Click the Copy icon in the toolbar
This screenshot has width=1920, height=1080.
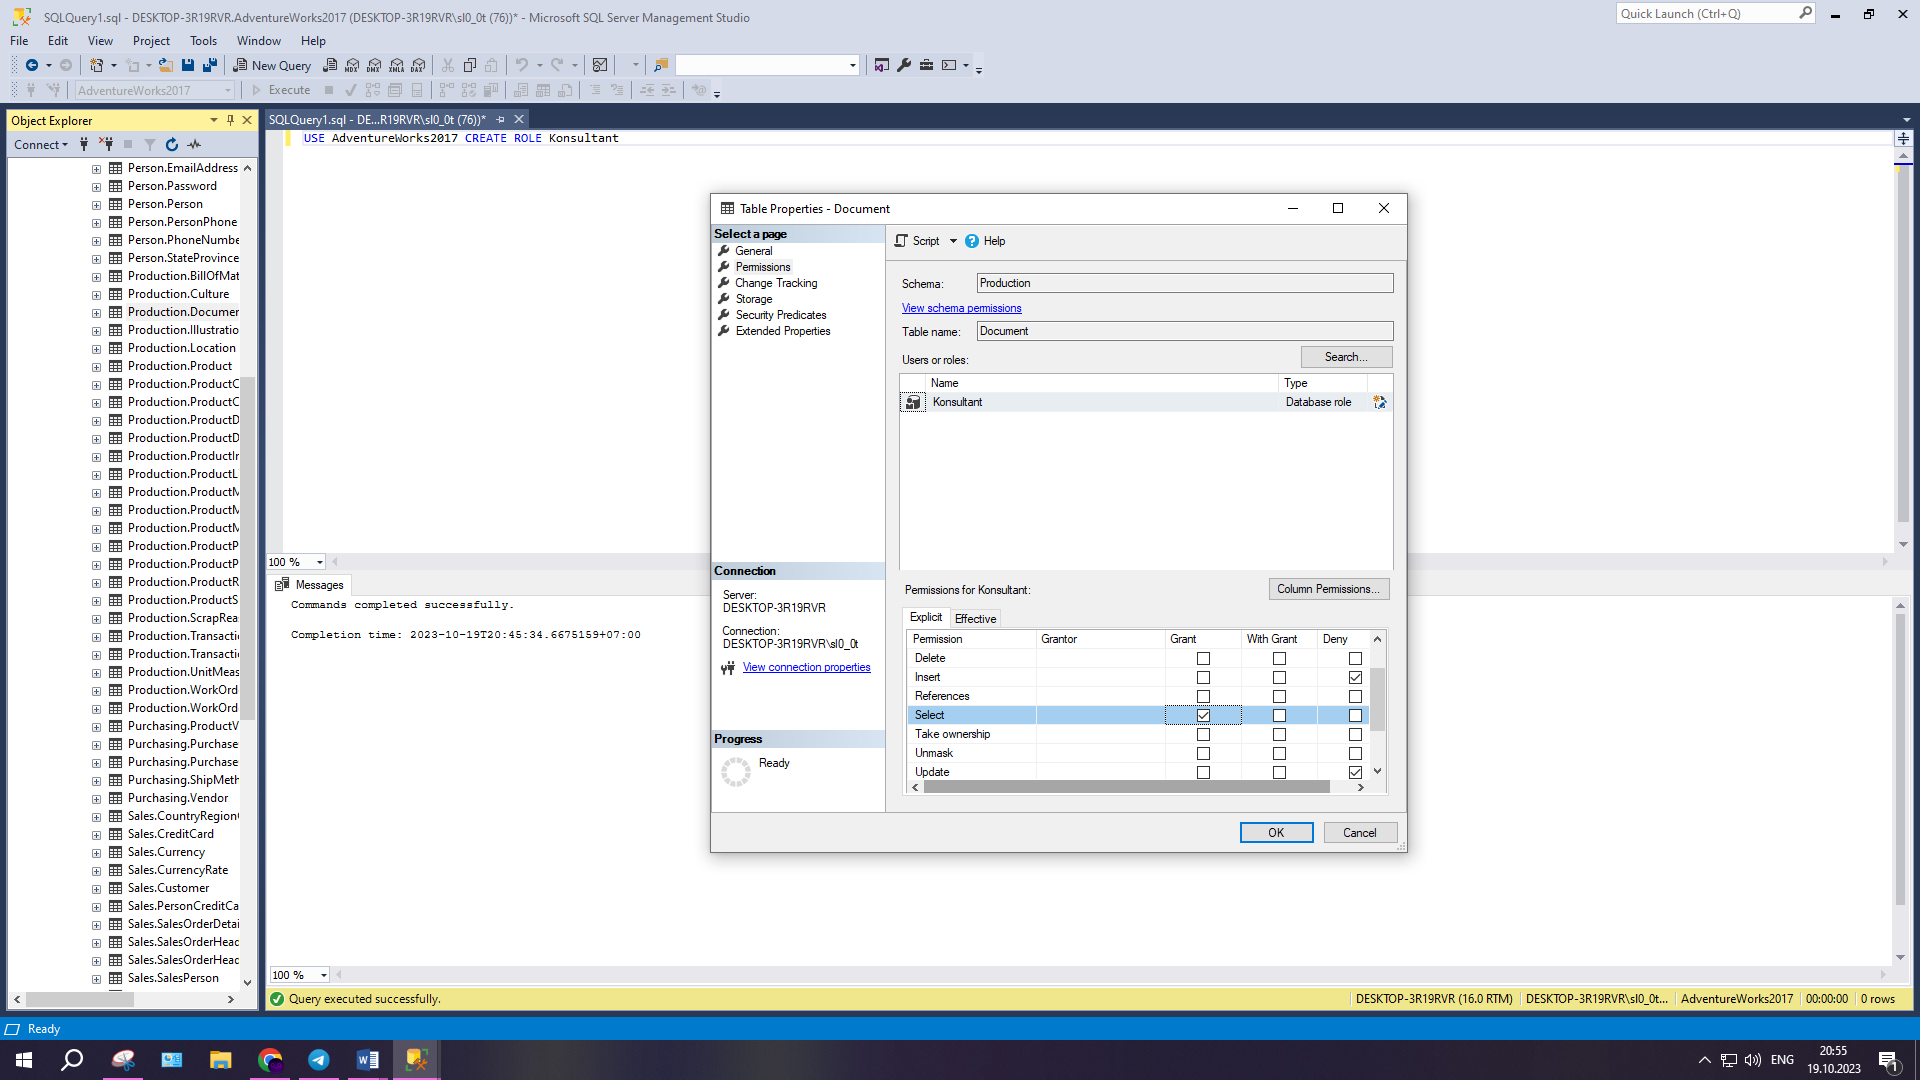pyautogui.click(x=470, y=65)
